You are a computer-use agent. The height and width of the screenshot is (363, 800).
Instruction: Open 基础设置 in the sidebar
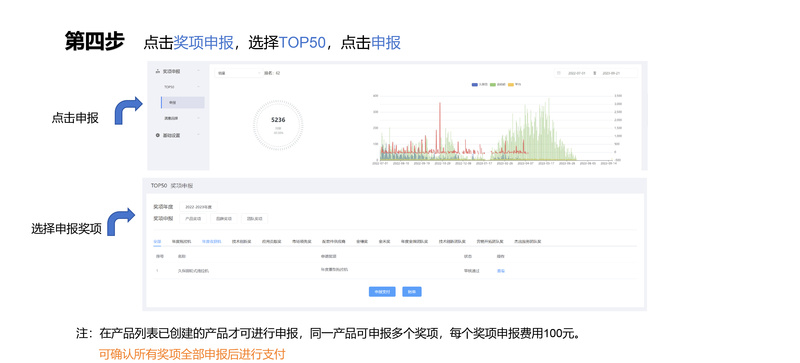coord(172,135)
